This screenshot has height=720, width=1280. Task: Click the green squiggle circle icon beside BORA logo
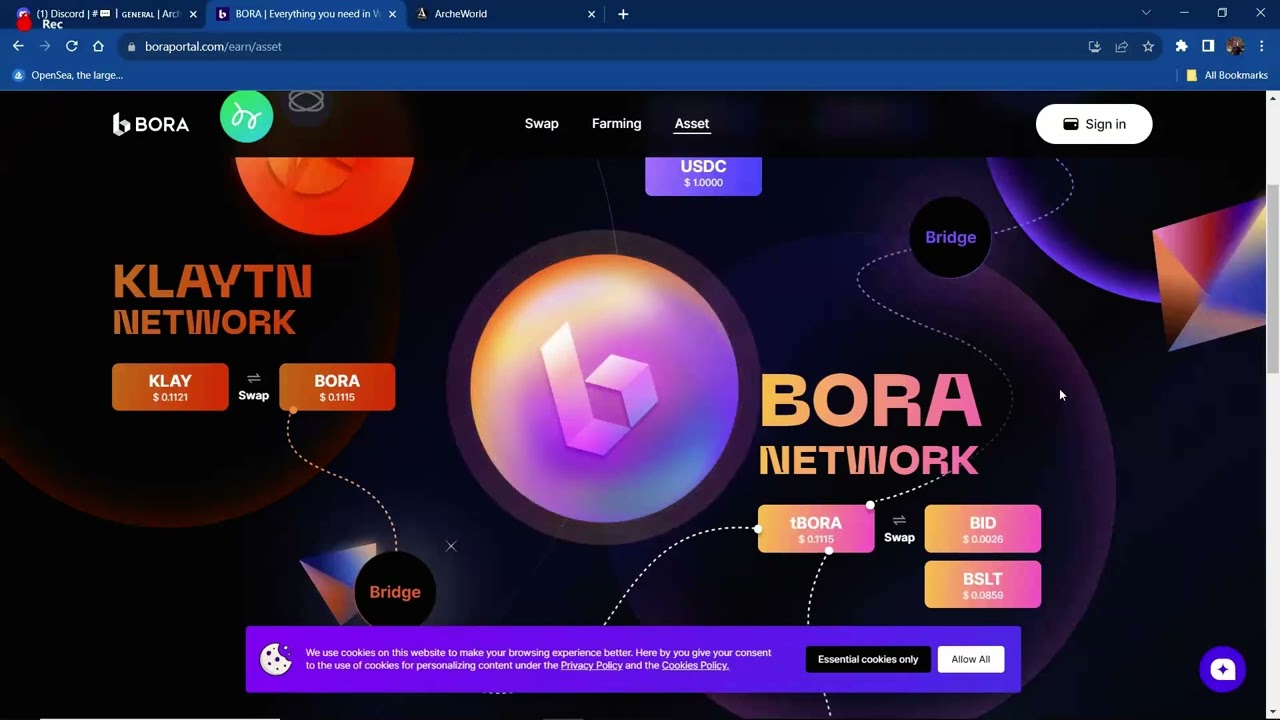(246, 116)
